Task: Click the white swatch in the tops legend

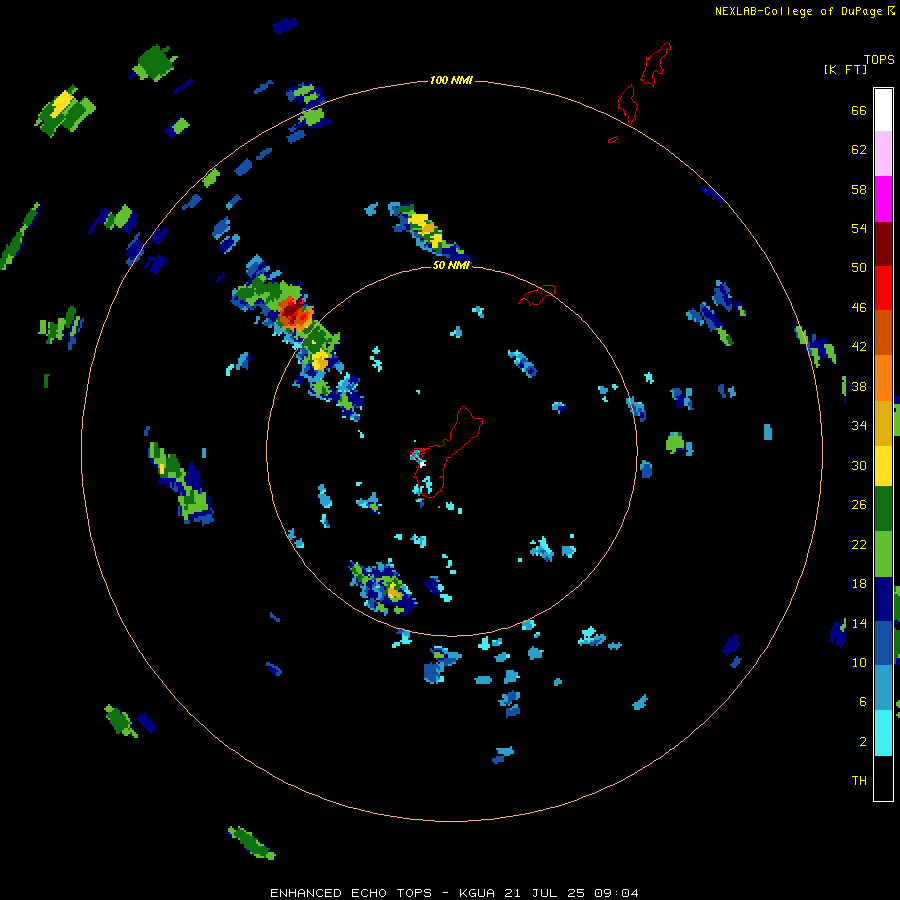Action: (883, 110)
